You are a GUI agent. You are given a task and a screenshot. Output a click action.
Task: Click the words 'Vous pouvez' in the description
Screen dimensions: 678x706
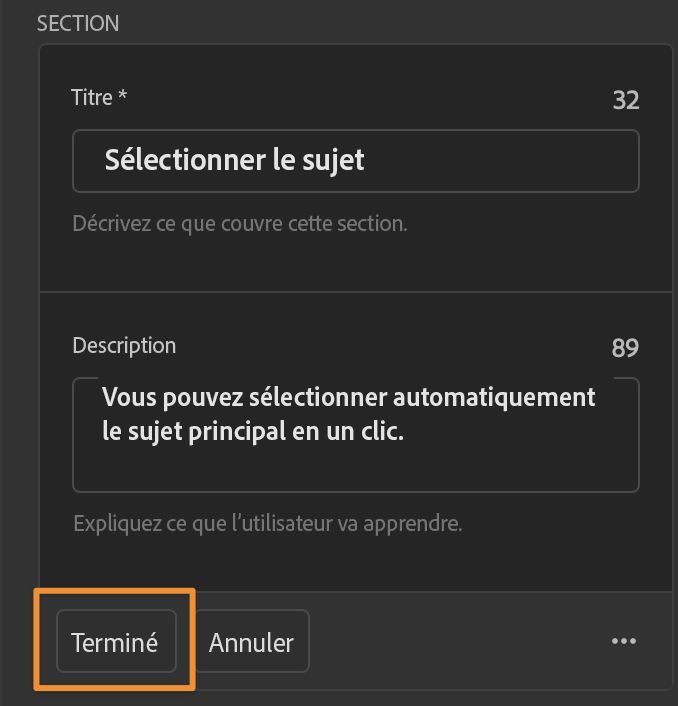click(x=162, y=397)
